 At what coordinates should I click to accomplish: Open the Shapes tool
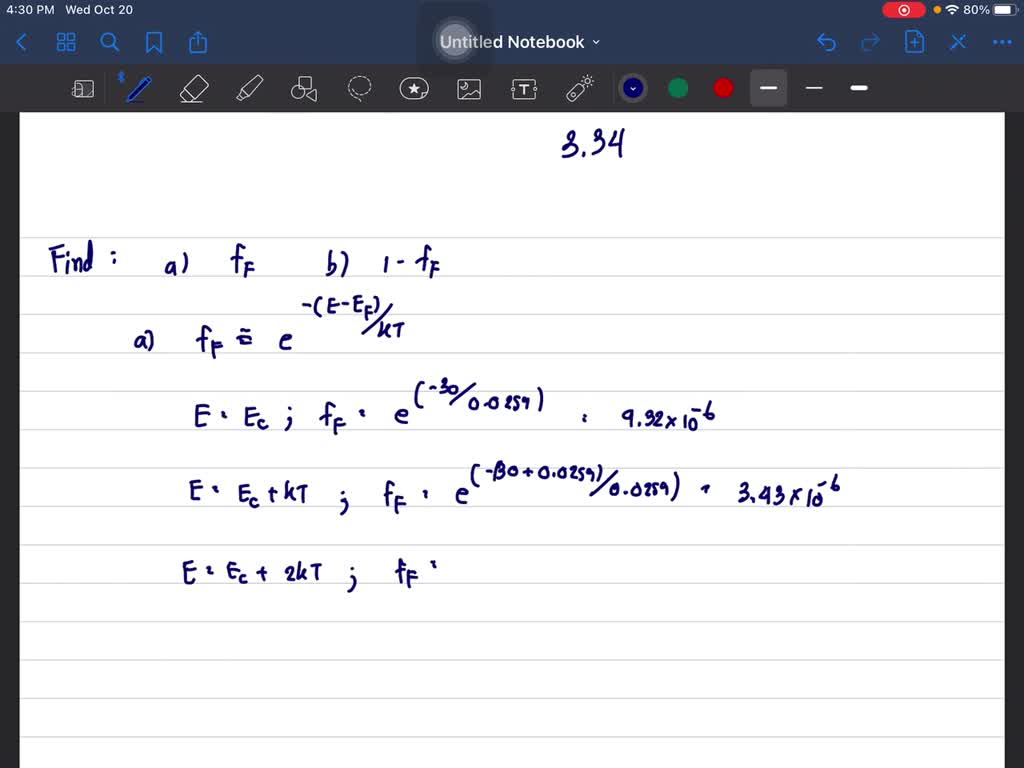[x=303, y=88]
